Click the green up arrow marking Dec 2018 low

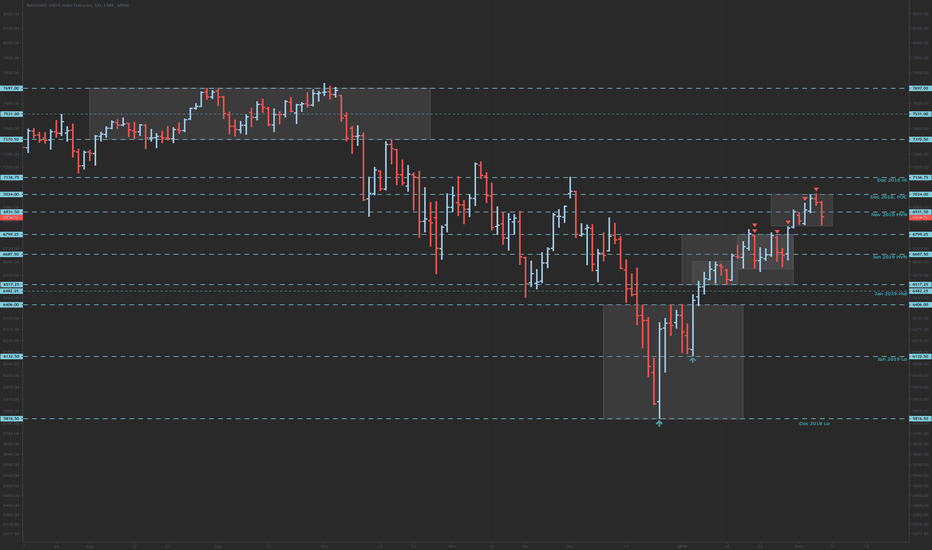(x=659, y=423)
